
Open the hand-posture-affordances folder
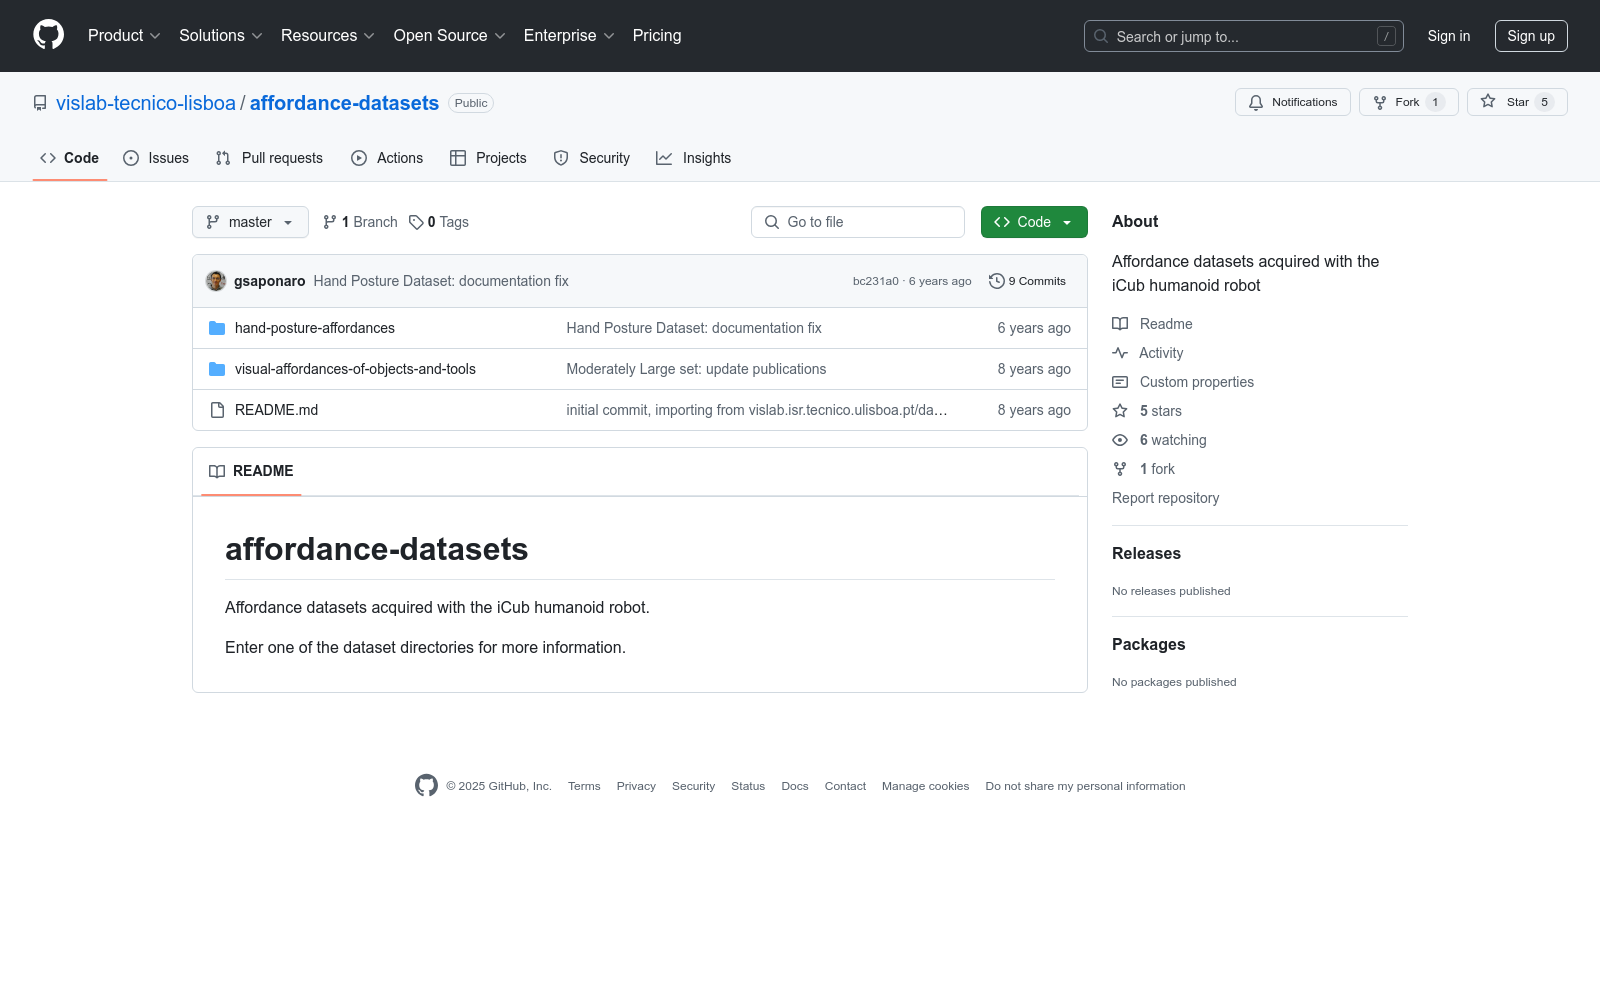click(315, 328)
